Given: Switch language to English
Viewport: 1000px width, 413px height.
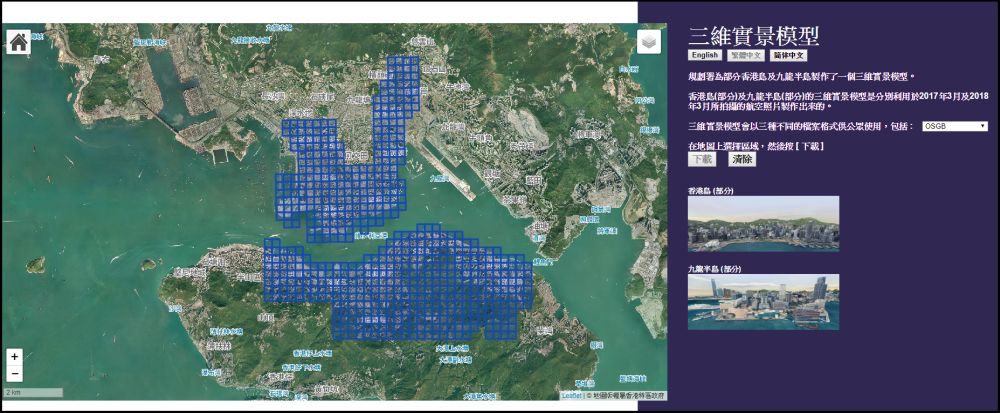Looking at the screenshot, I should coord(705,56).
